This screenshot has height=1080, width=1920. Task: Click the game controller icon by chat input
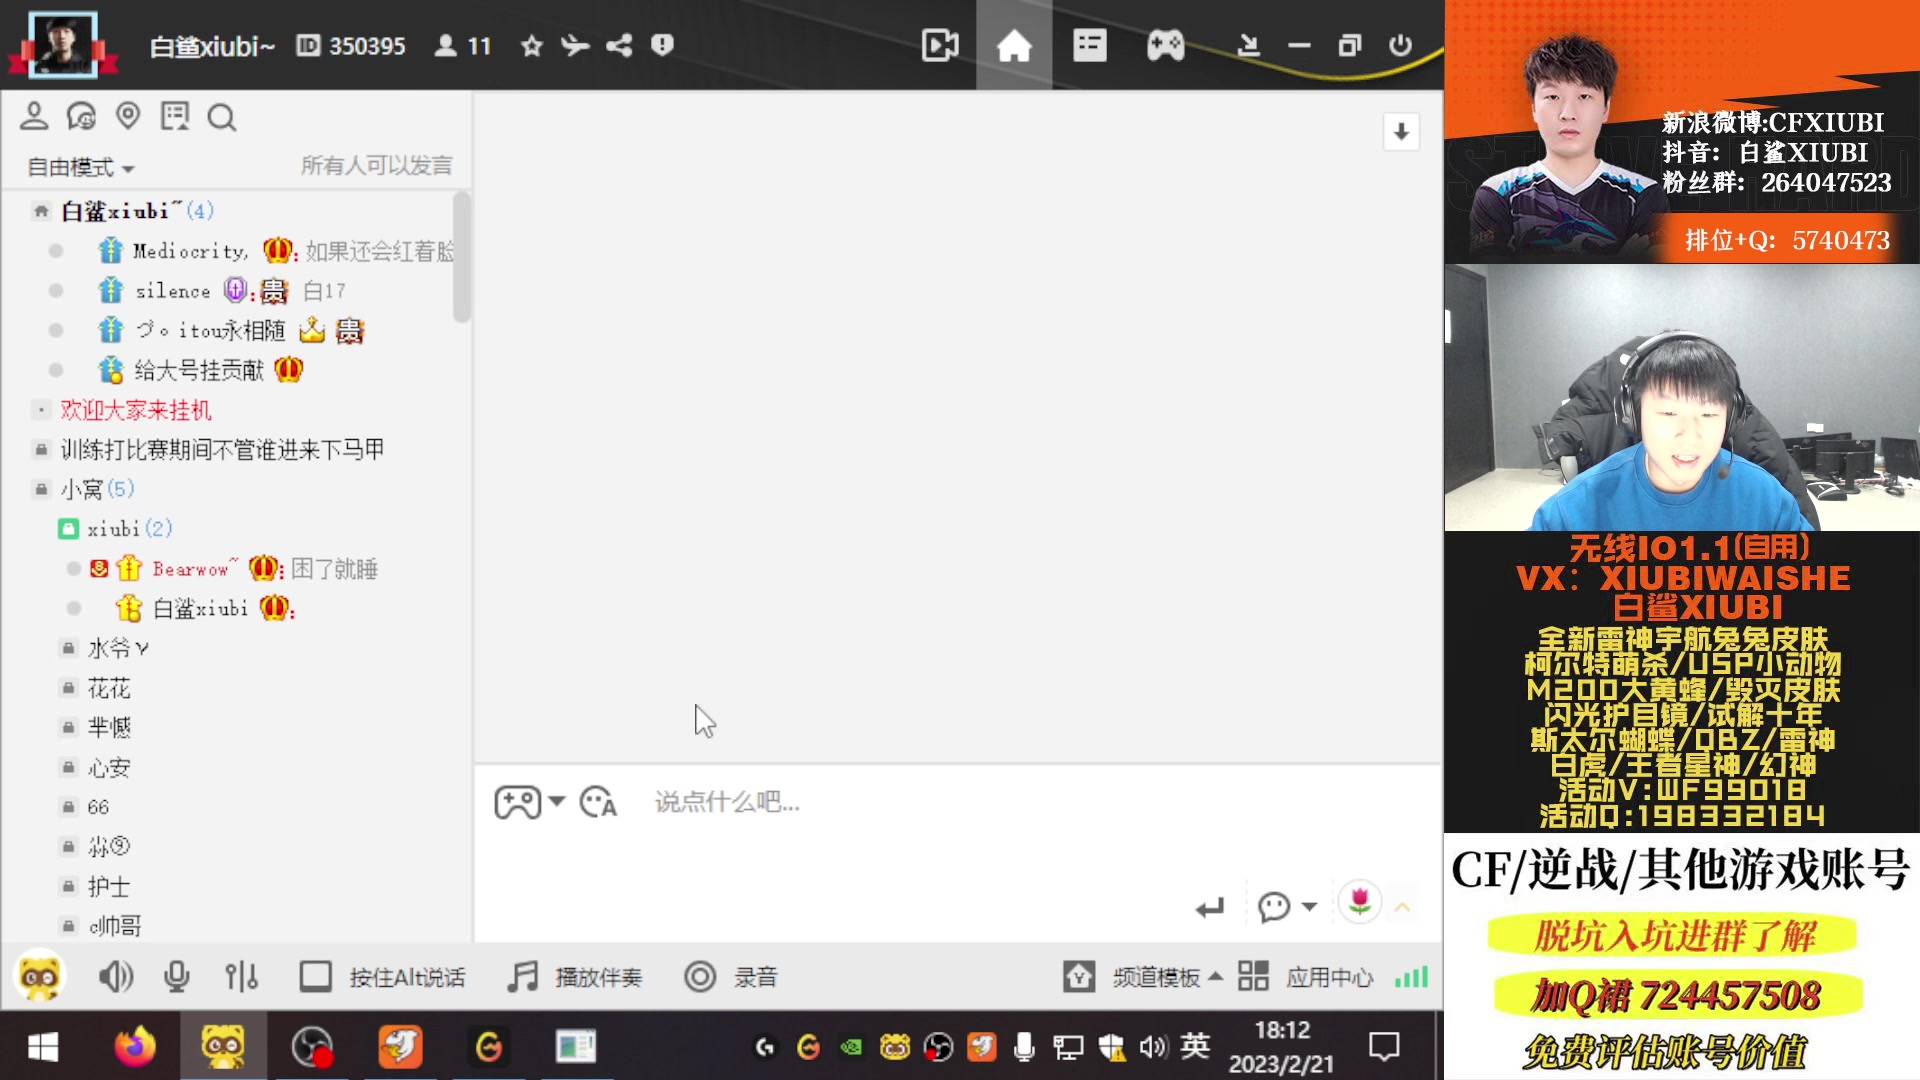517,802
